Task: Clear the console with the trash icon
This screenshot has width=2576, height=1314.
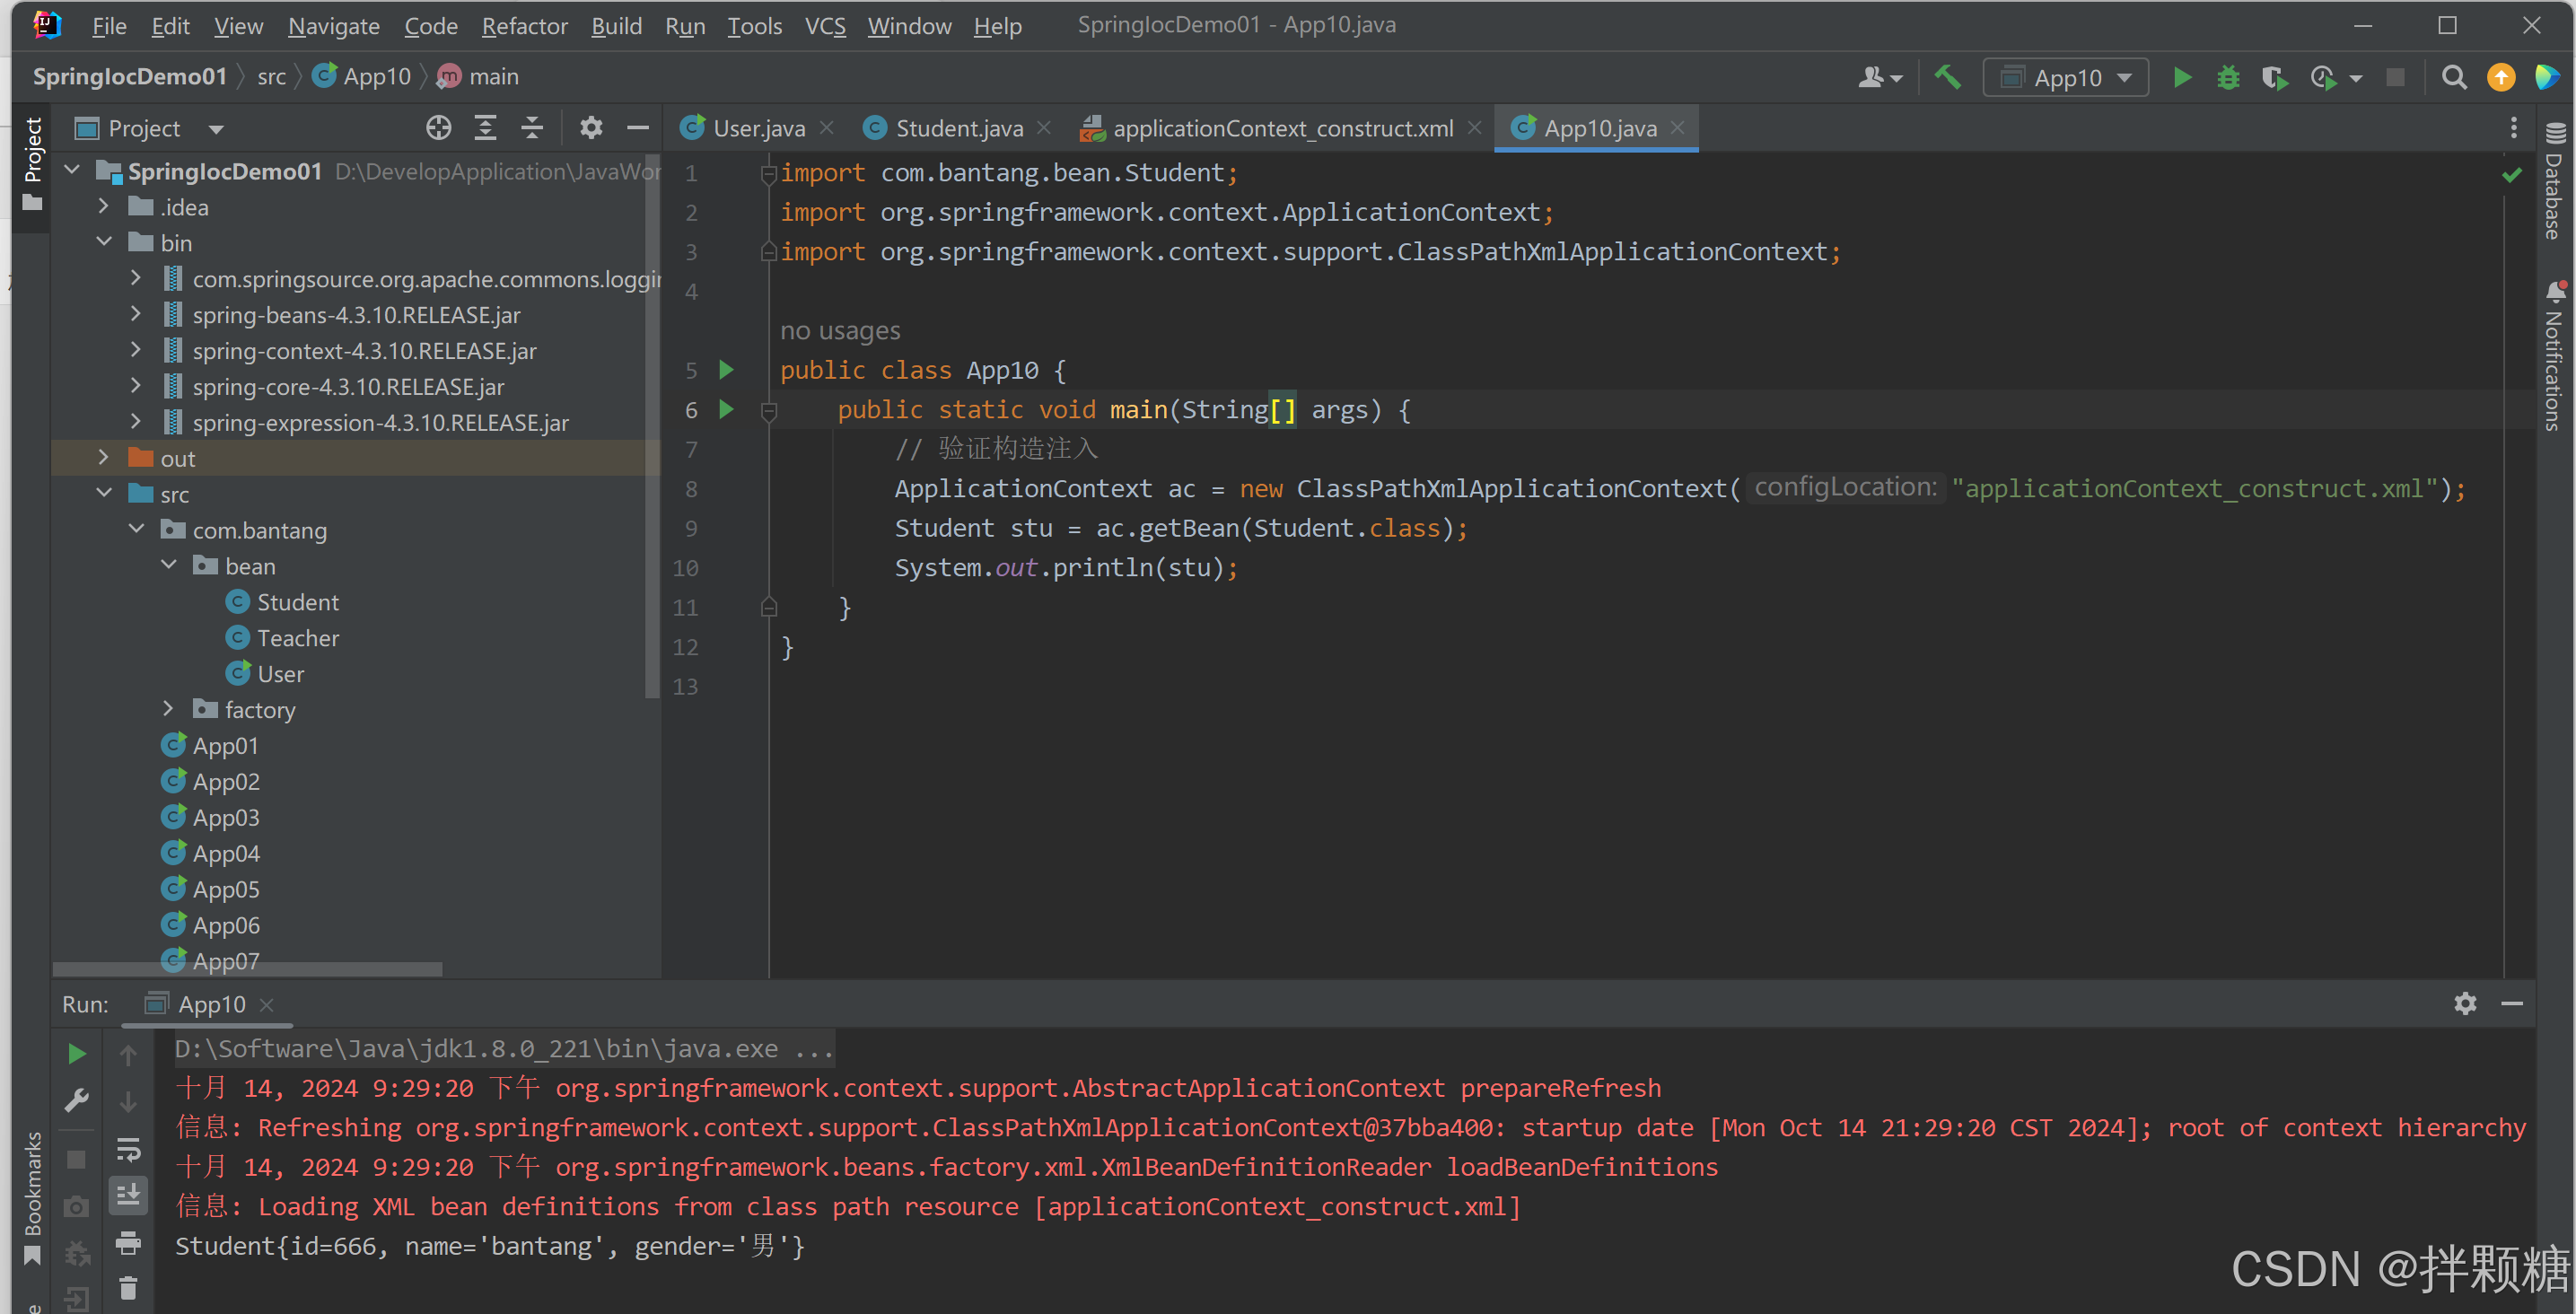Action: pyautogui.click(x=128, y=1288)
